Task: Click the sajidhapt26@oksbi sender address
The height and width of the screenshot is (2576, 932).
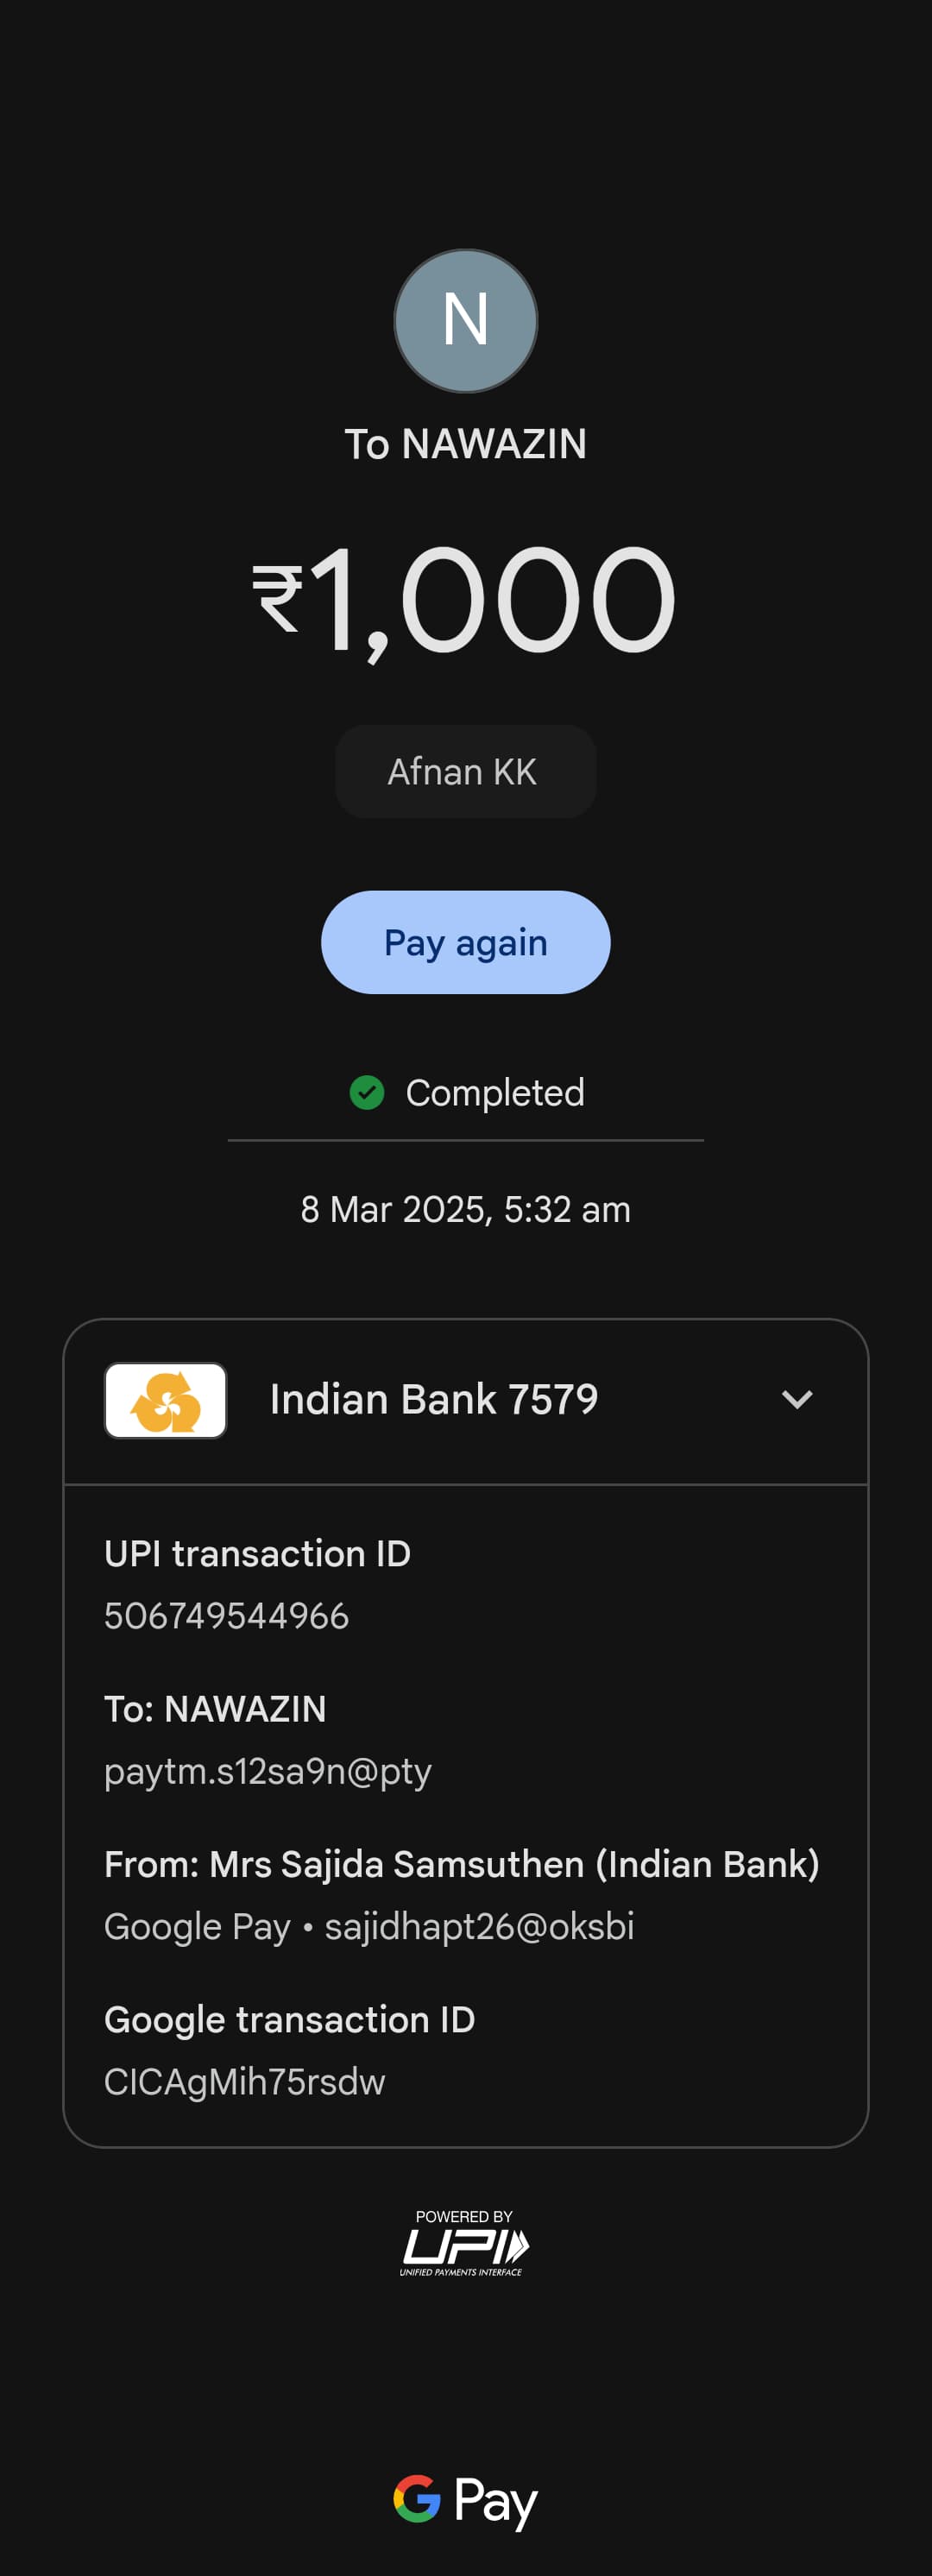Action: coord(479,1926)
